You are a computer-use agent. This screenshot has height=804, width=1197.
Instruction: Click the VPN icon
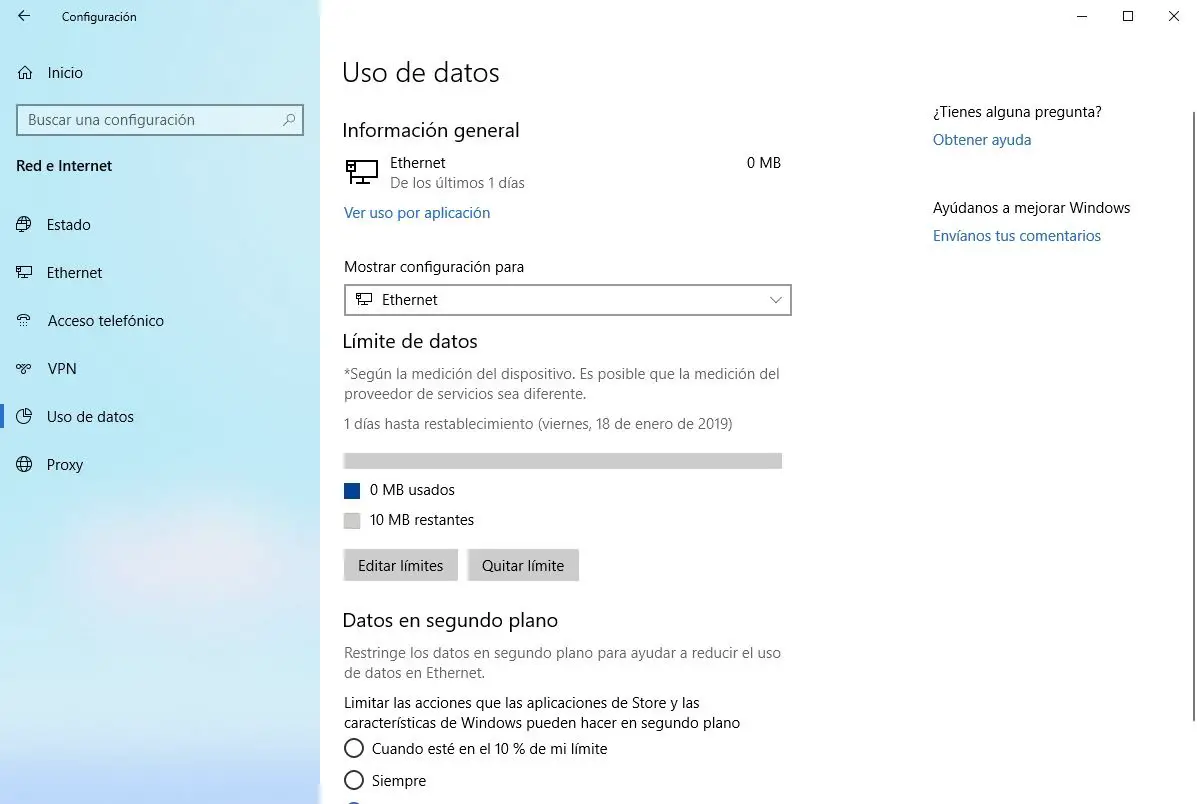(x=24, y=369)
